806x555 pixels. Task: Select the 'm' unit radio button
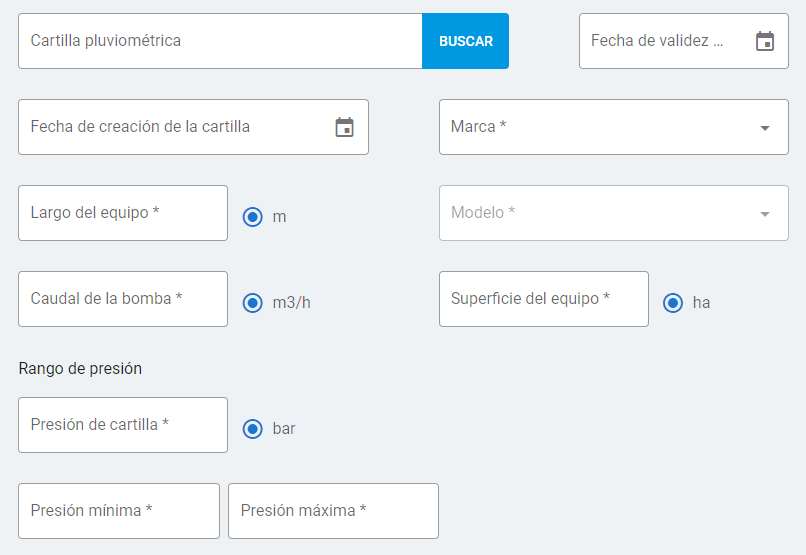click(253, 216)
